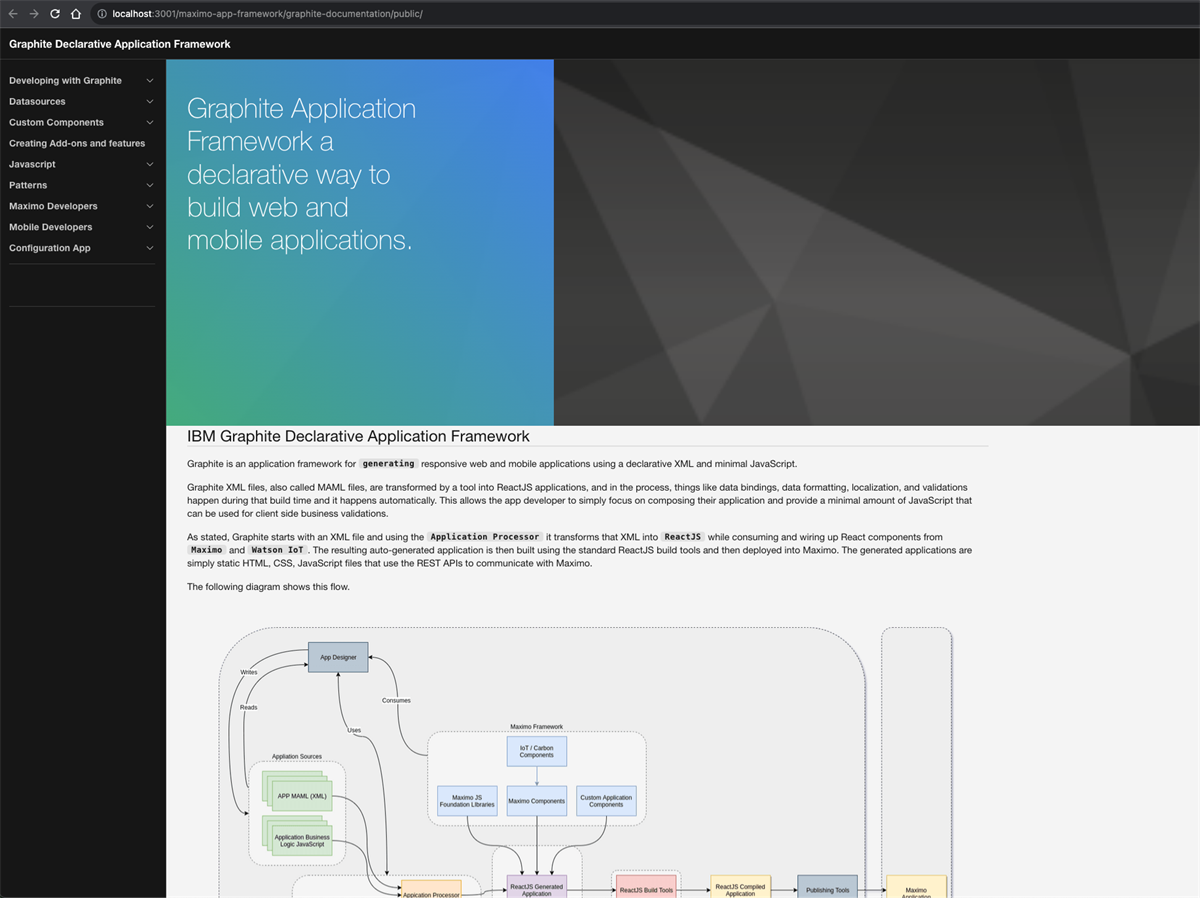
Task: Expand the Developing with Graphite section chevron
Action: [150, 81]
